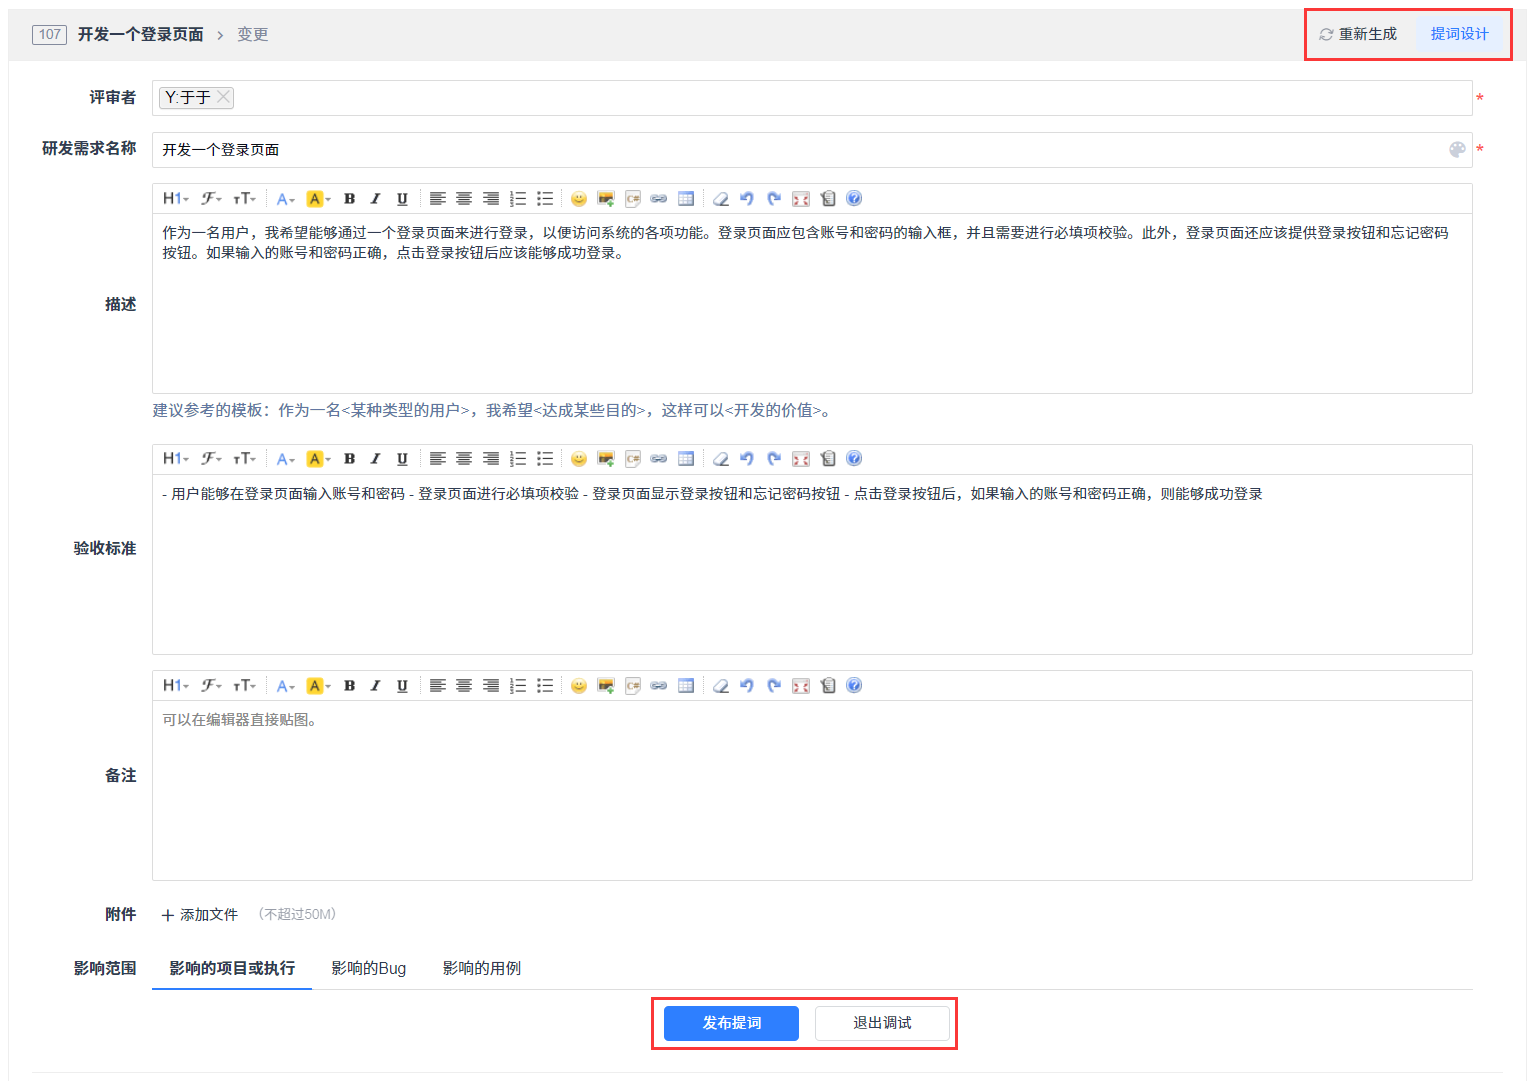Open breadcrumb link 开发一个登录页面
Viewport: 1536px width, 1081px height.
[140, 35]
